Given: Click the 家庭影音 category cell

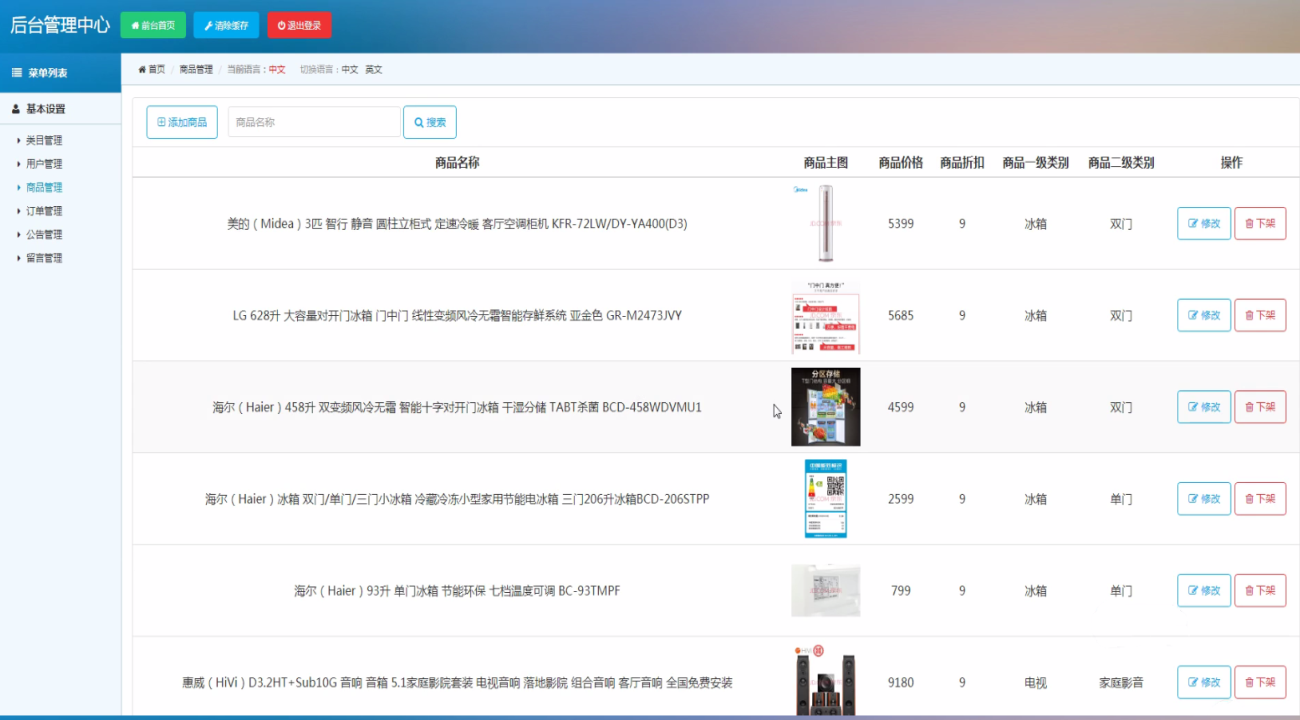Looking at the screenshot, I should click(x=1121, y=683).
